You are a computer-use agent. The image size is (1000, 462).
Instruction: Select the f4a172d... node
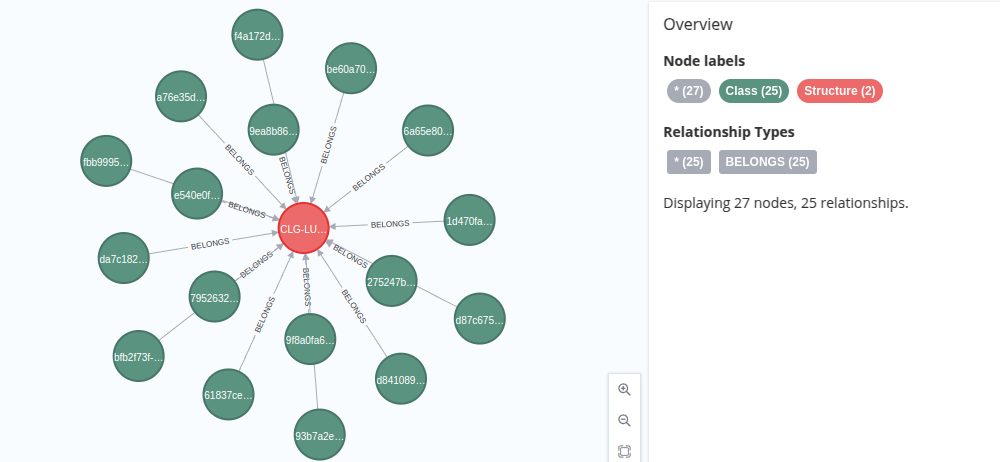(x=257, y=35)
